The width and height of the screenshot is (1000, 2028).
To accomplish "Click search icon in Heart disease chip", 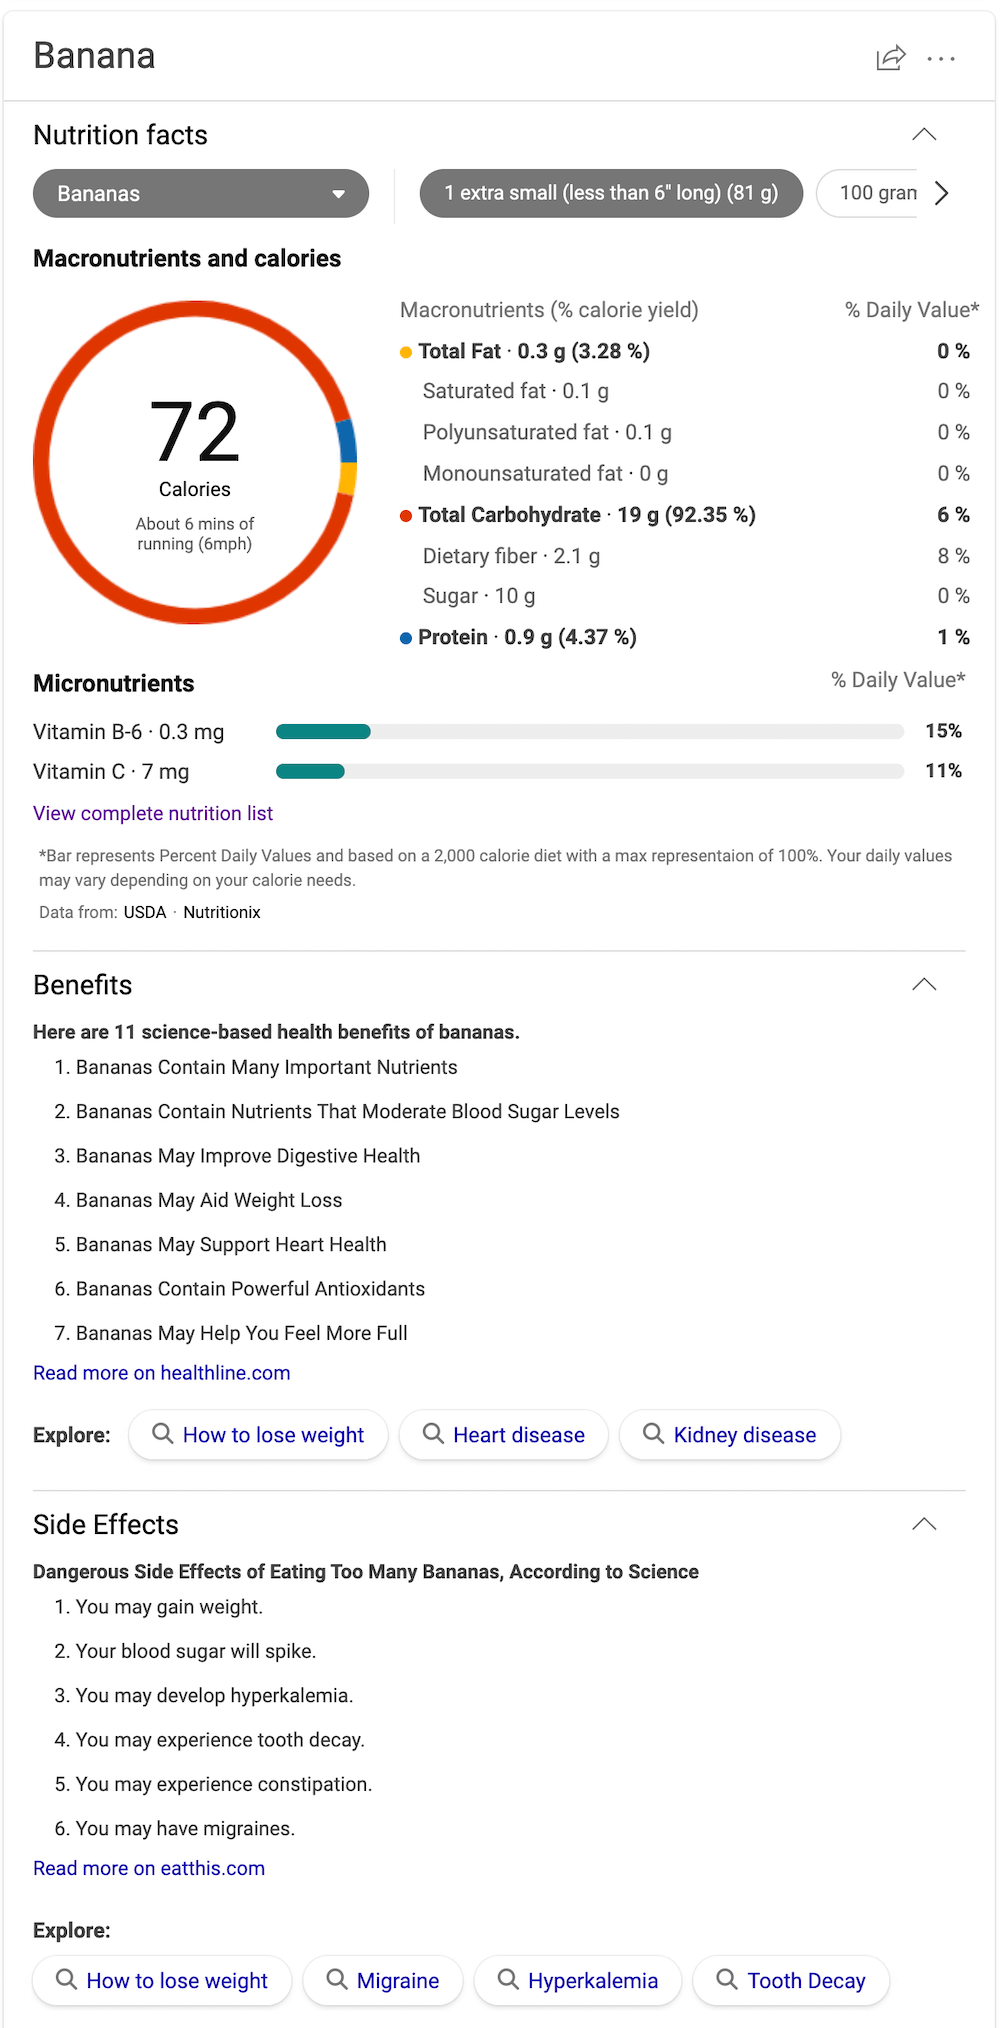I will point(433,1434).
